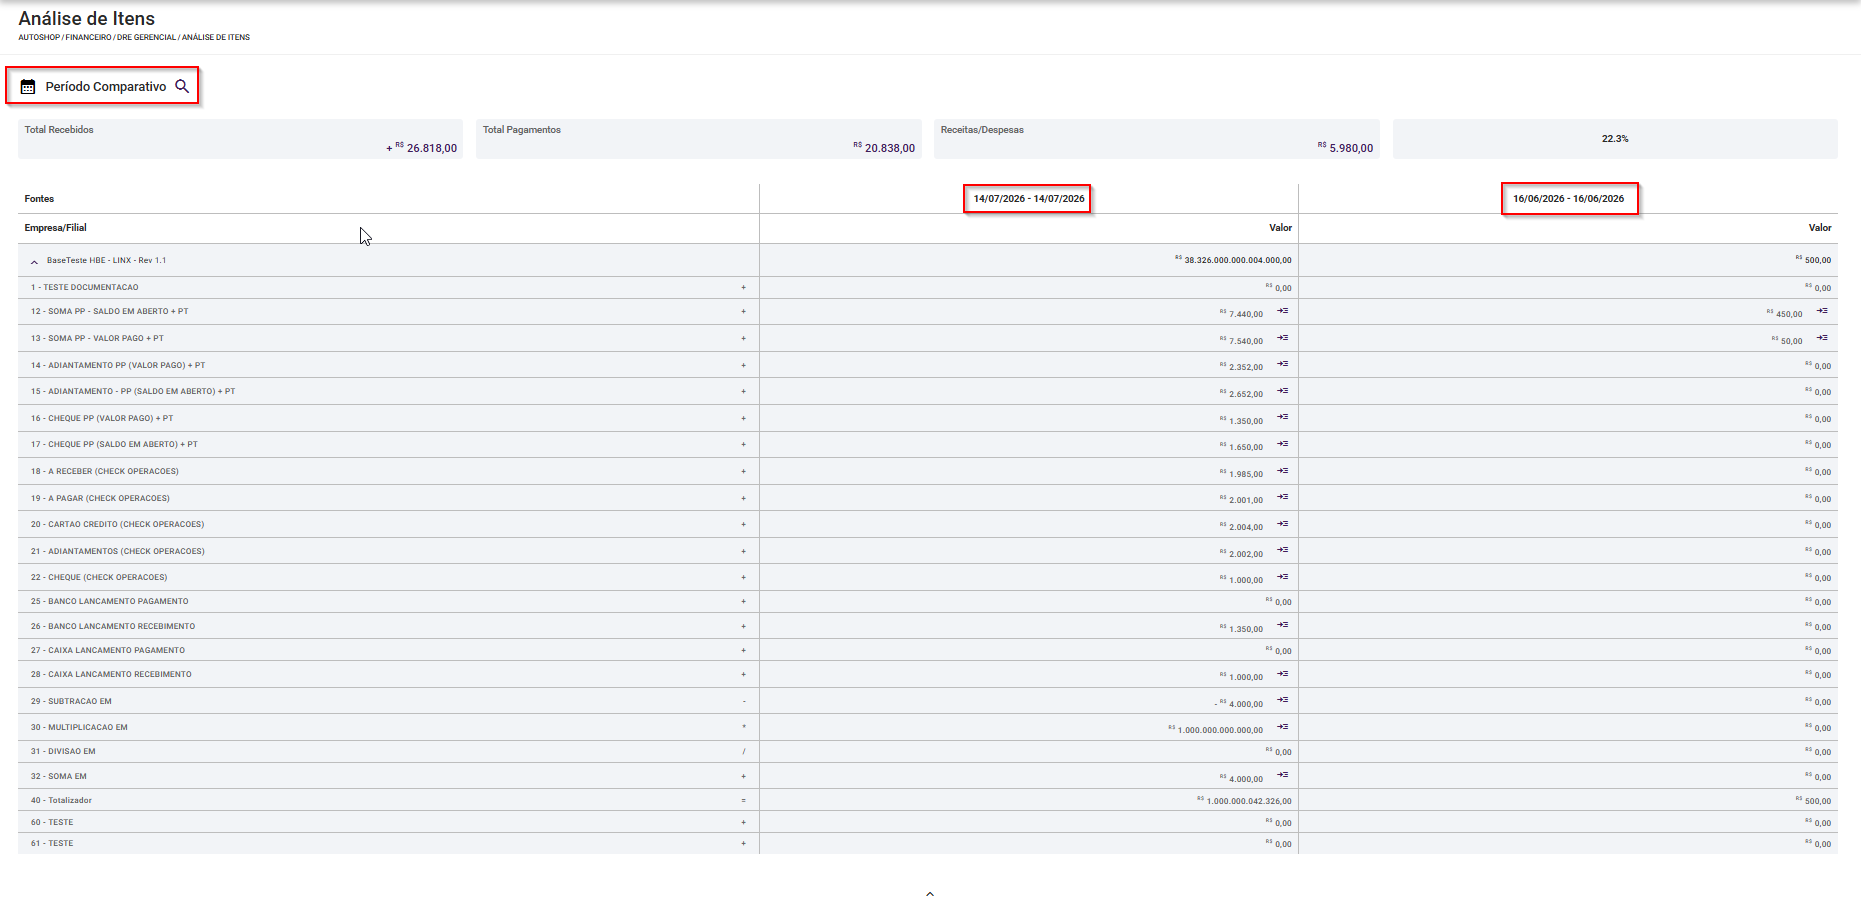
Task: Open details icon beside 450,00 in 16/06/2026 column
Action: (x=1822, y=311)
